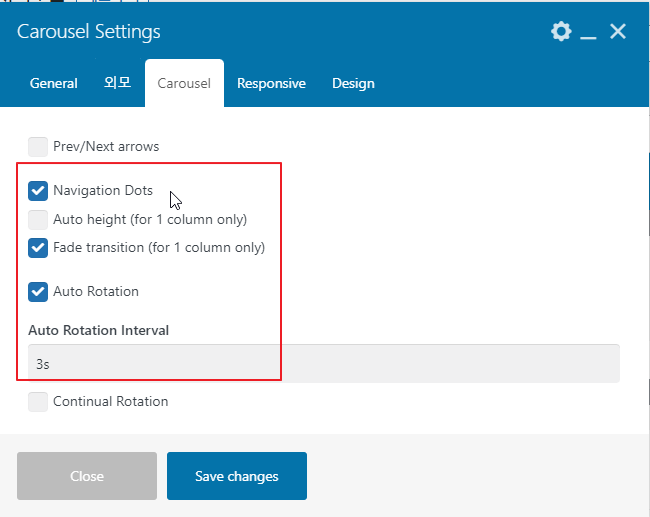Click the Auto Rotation Interval field
The height and width of the screenshot is (517, 650).
pos(324,364)
